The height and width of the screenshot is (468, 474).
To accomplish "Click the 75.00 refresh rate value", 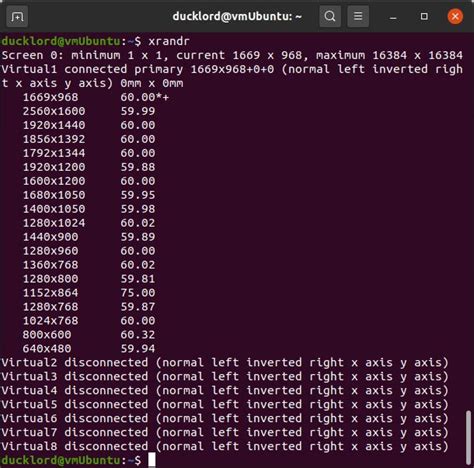I will pyautogui.click(x=138, y=293).
